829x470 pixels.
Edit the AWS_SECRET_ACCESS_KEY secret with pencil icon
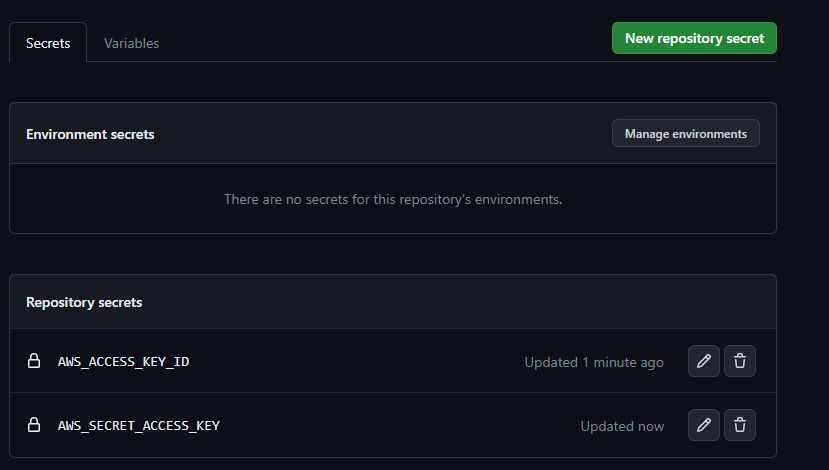coord(704,425)
